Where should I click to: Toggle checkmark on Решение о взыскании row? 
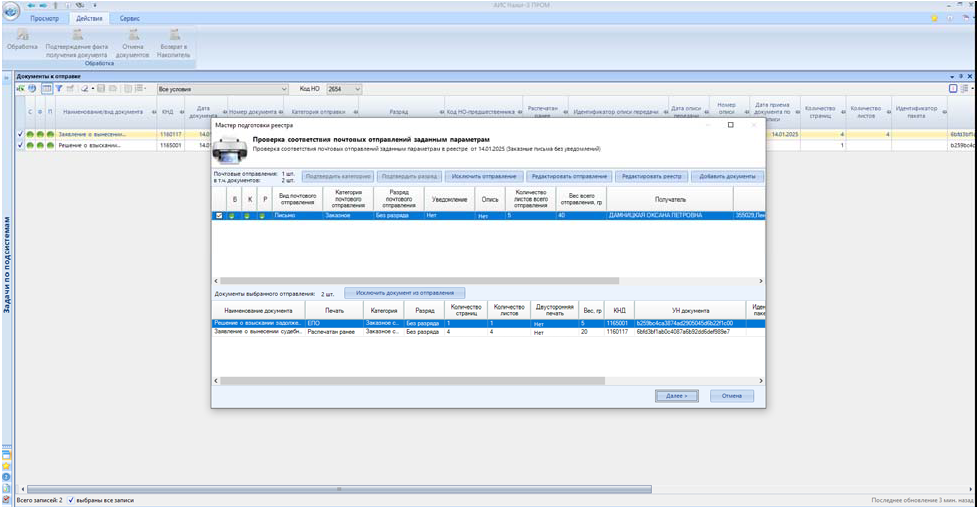point(19,145)
